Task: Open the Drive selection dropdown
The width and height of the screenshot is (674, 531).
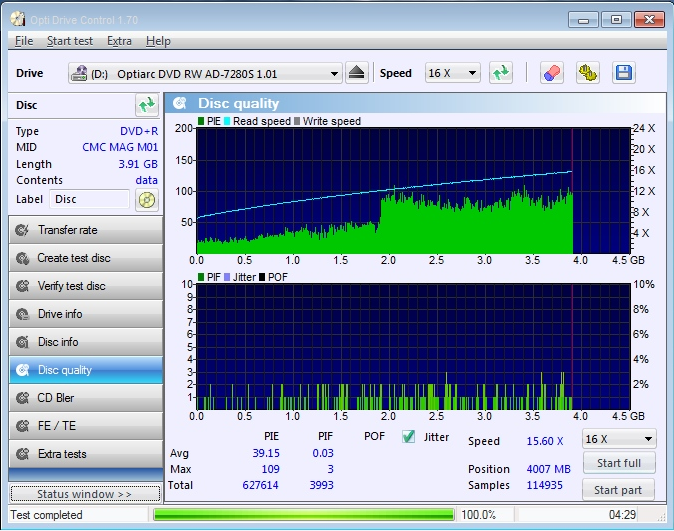Action: click(x=205, y=74)
